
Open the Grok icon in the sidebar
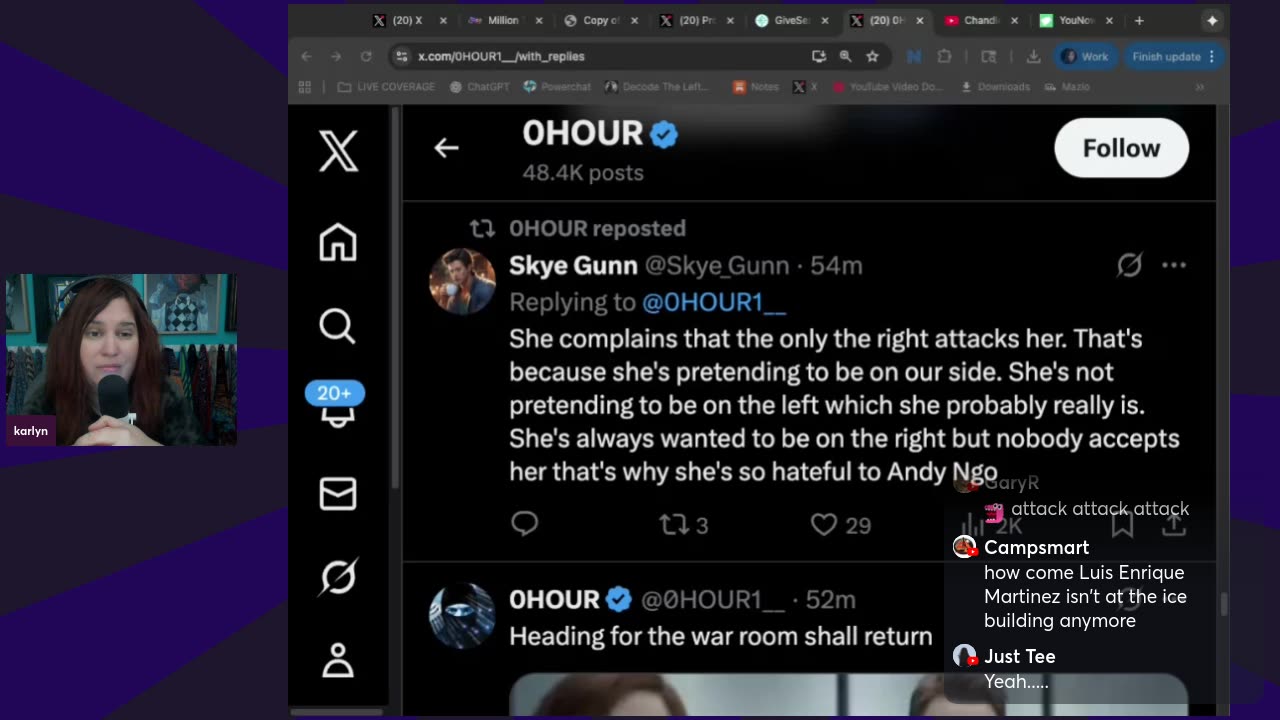pyautogui.click(x=338, y=577)
